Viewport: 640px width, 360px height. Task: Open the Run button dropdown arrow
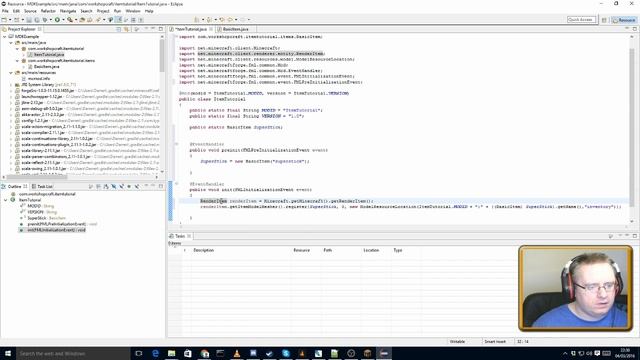63,20
